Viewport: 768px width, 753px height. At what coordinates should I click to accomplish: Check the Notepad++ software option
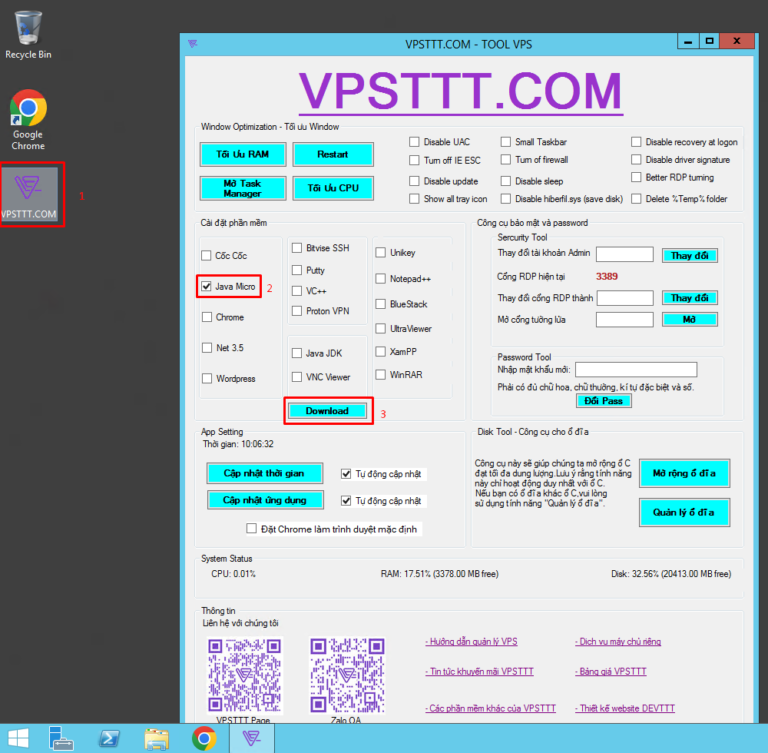coord(381,279)
